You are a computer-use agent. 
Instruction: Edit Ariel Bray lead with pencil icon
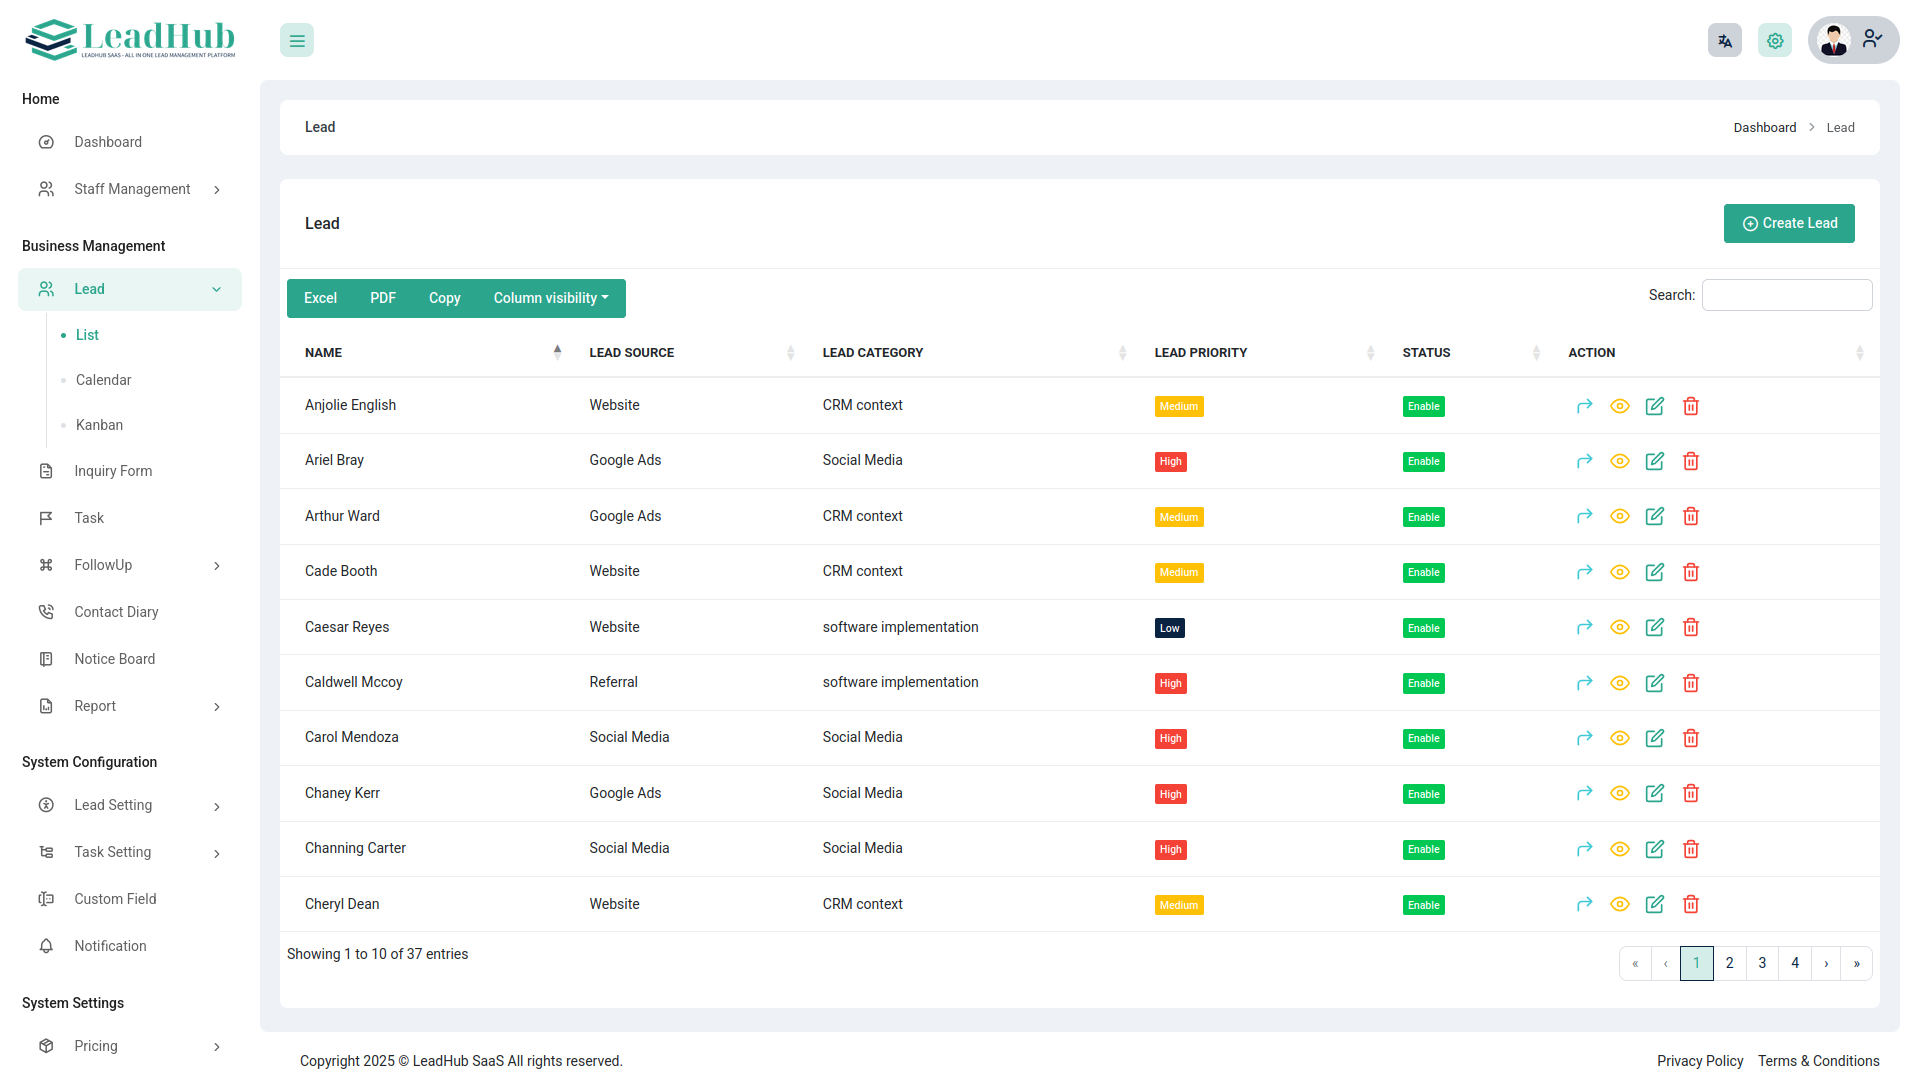coord(1655,461)
